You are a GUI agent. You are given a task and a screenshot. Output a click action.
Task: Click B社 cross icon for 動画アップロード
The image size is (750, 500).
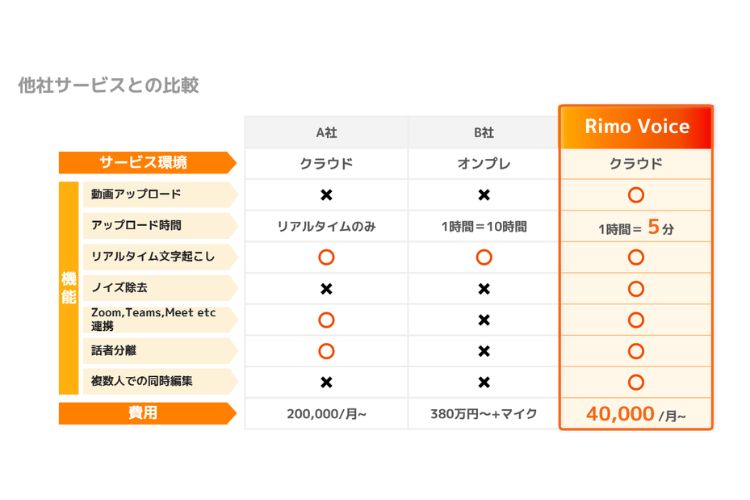click(484, 195)
